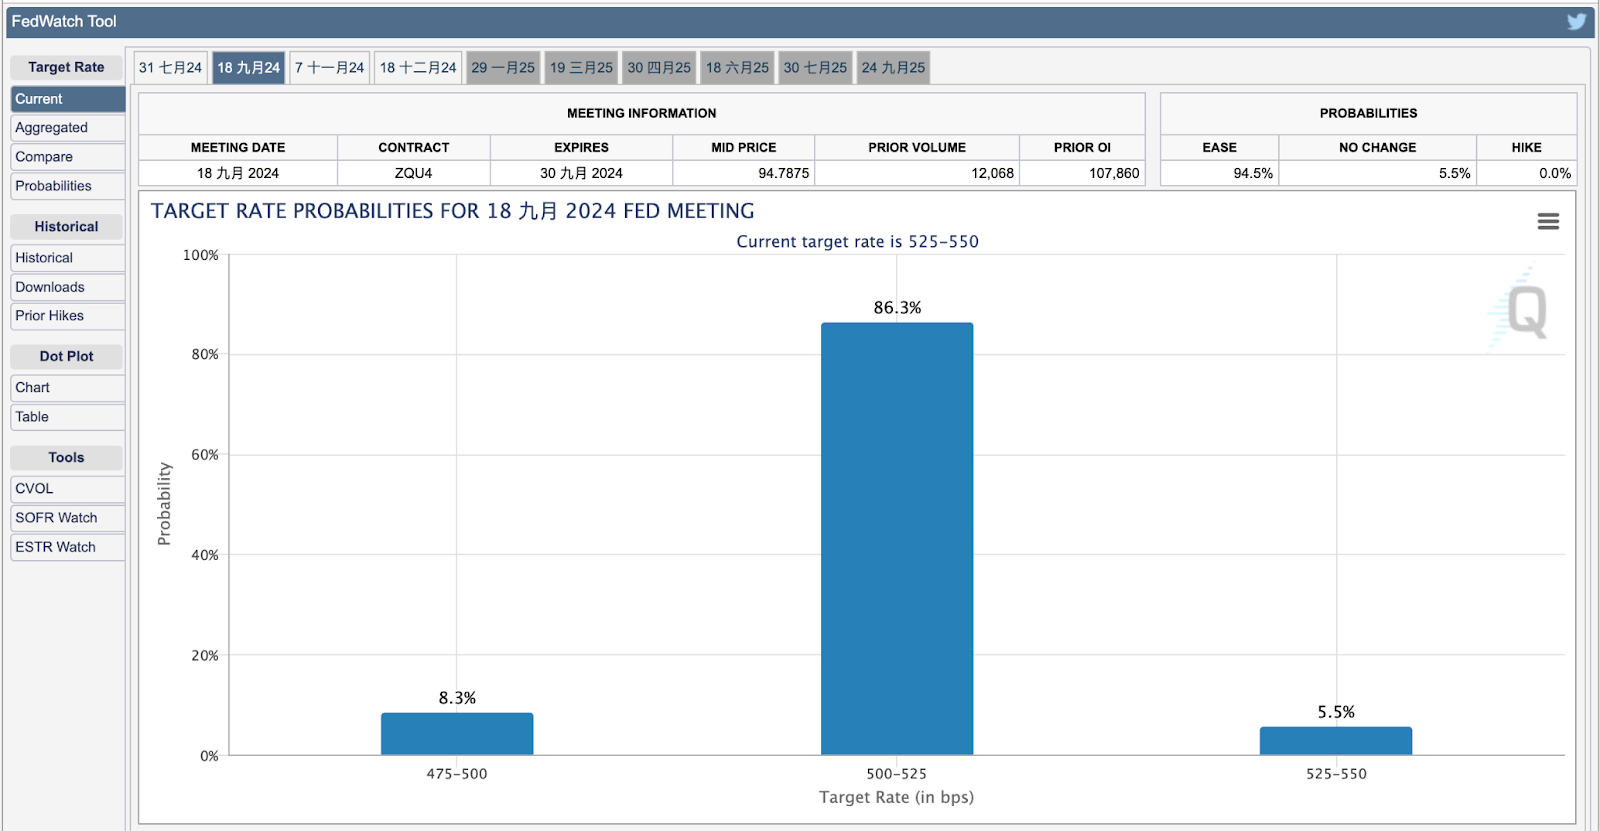Screen dimensions: 1600x831
Task: Open Historical under the Historical section
Action: [x=68, y=258]
